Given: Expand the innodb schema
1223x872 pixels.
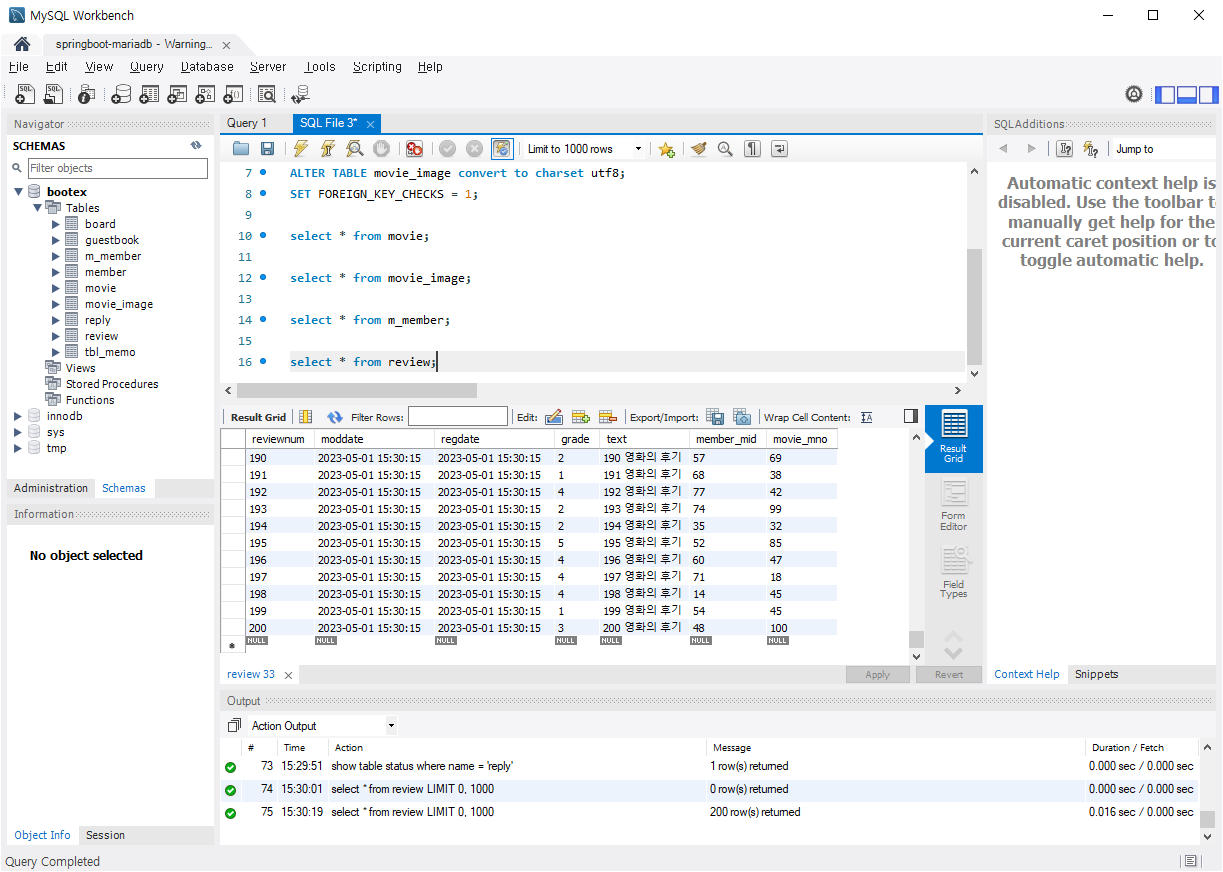Looking at the screenshot, I should coord(18,416).
